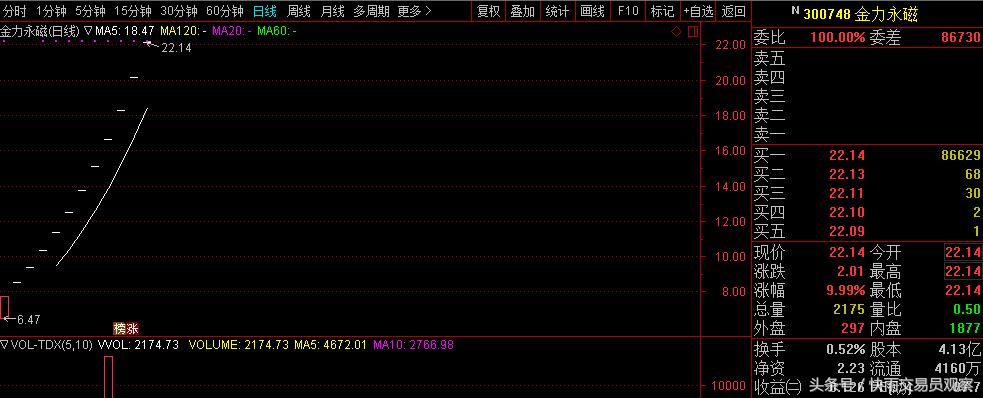Screen dimensions: 983x398
Task: Click the 22.14 high price marker
Action: (x=176, y=48)
